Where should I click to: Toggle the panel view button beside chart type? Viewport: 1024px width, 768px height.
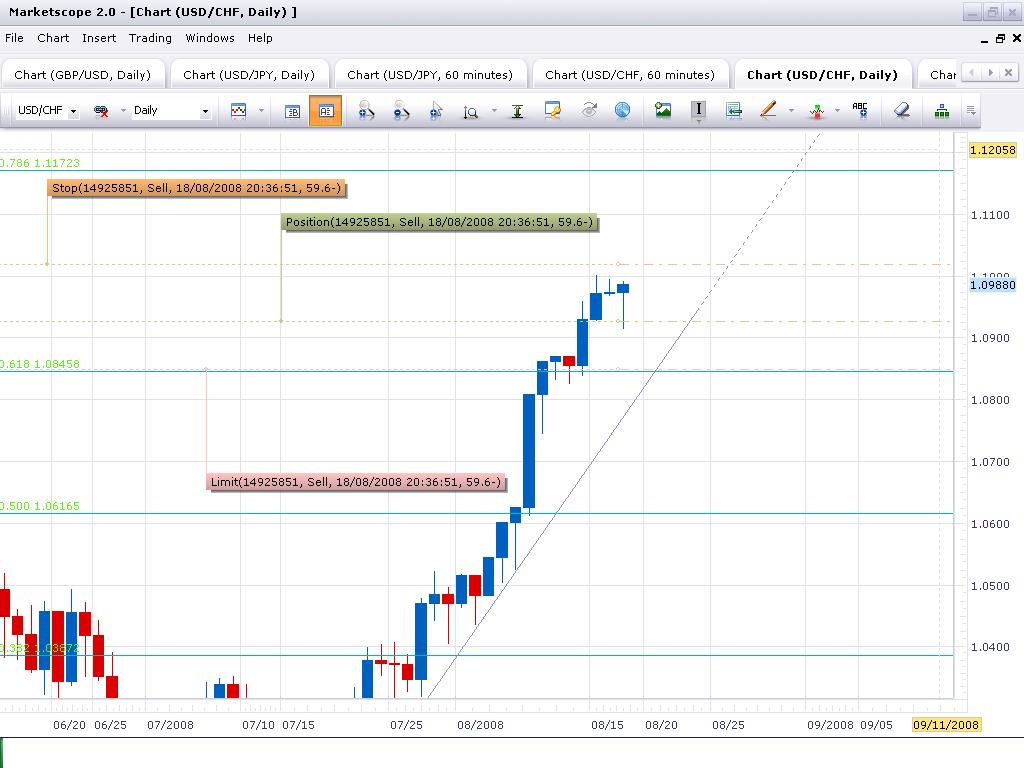tap(293, 110)
